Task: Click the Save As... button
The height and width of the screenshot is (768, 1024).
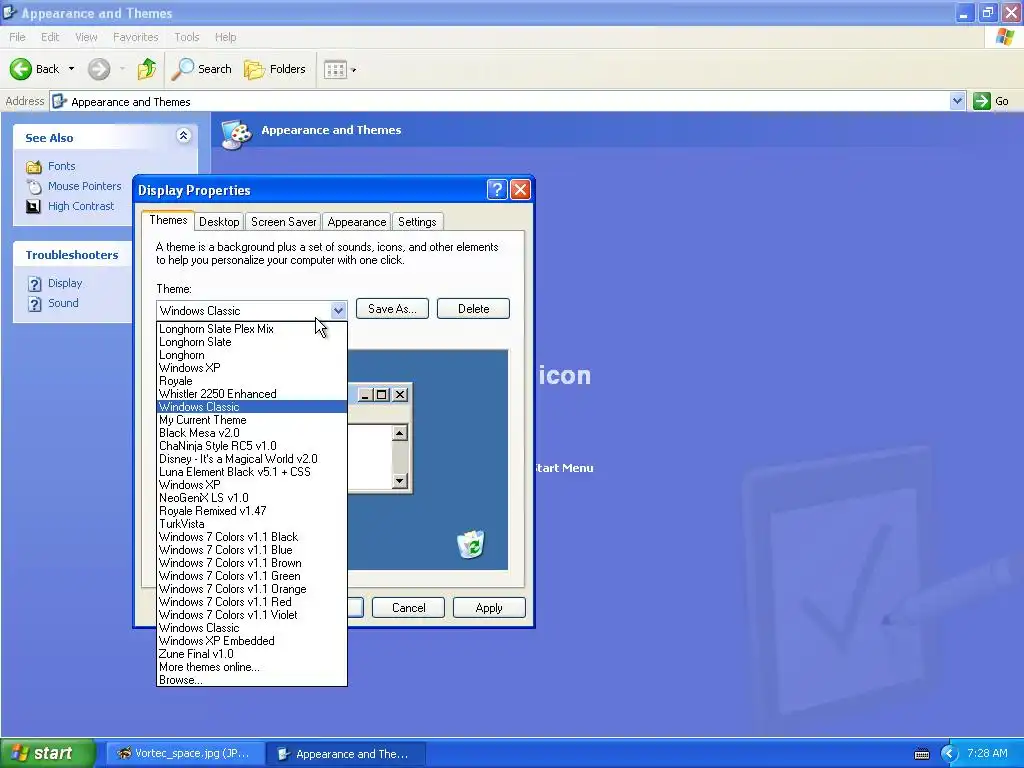Action: 392,309
